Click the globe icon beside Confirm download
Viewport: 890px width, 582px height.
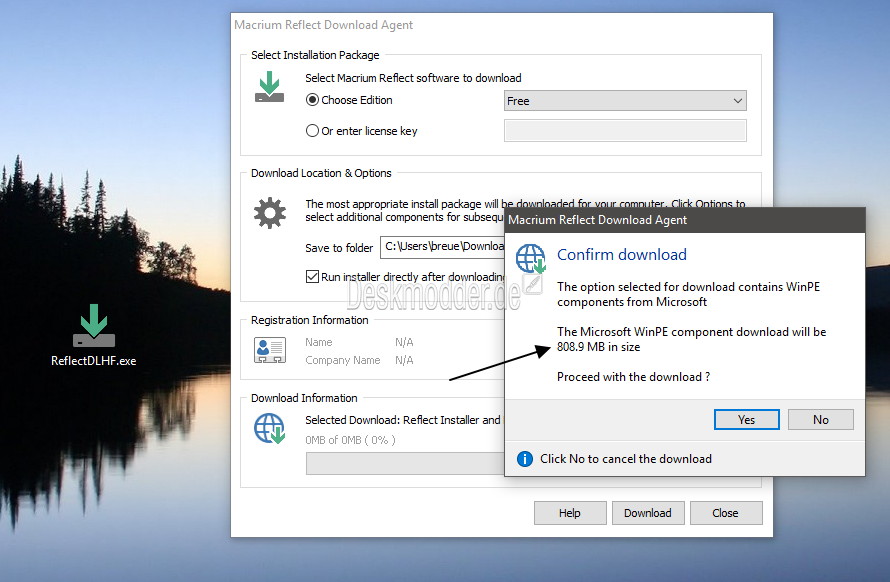tap(531, 259)
